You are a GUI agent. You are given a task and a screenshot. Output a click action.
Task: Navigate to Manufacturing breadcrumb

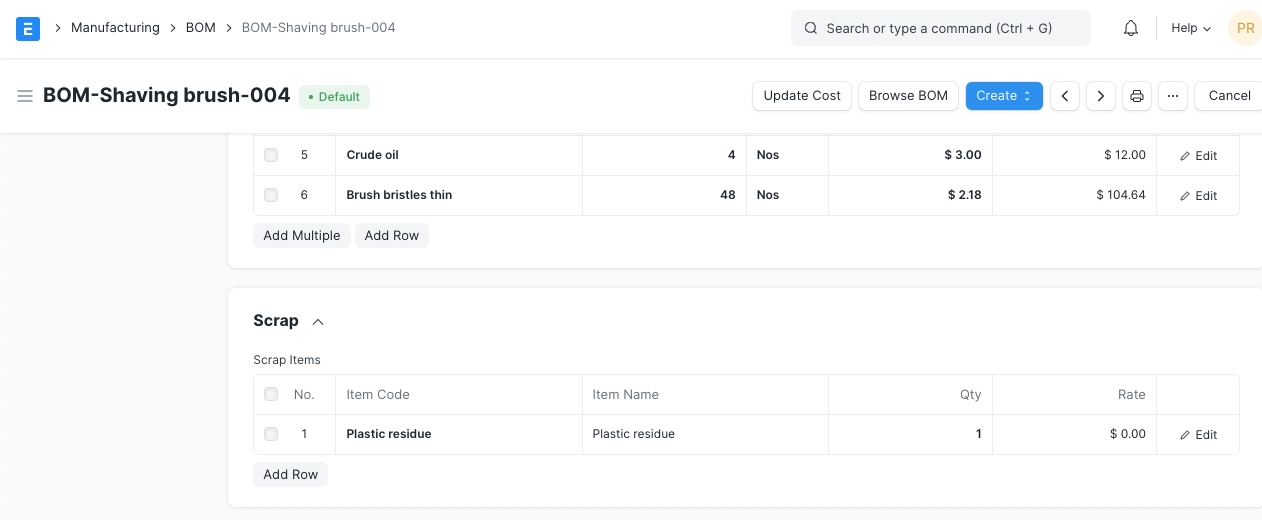click(115, 28)
